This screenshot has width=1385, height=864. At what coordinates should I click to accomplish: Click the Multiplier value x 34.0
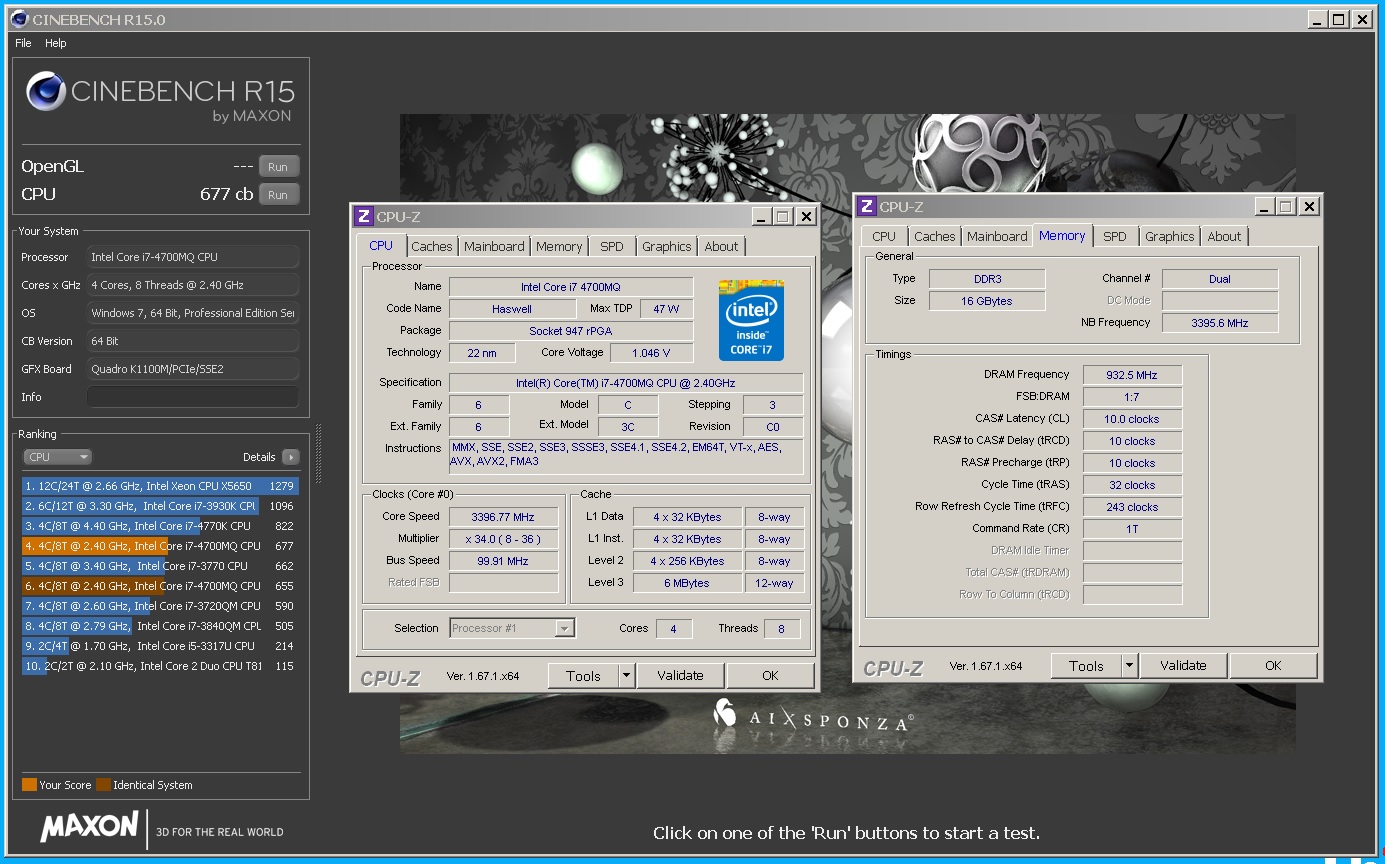(503, 539)
